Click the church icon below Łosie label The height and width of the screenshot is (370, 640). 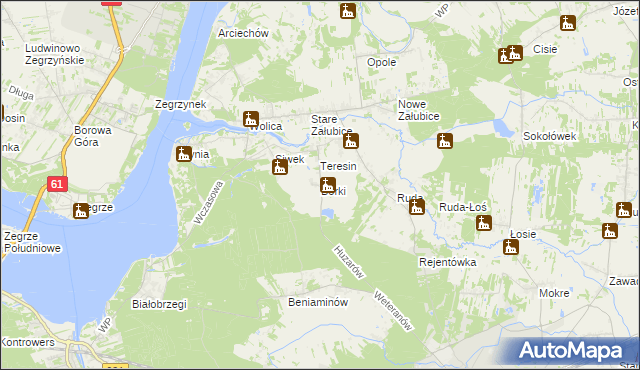coord(511,247)
